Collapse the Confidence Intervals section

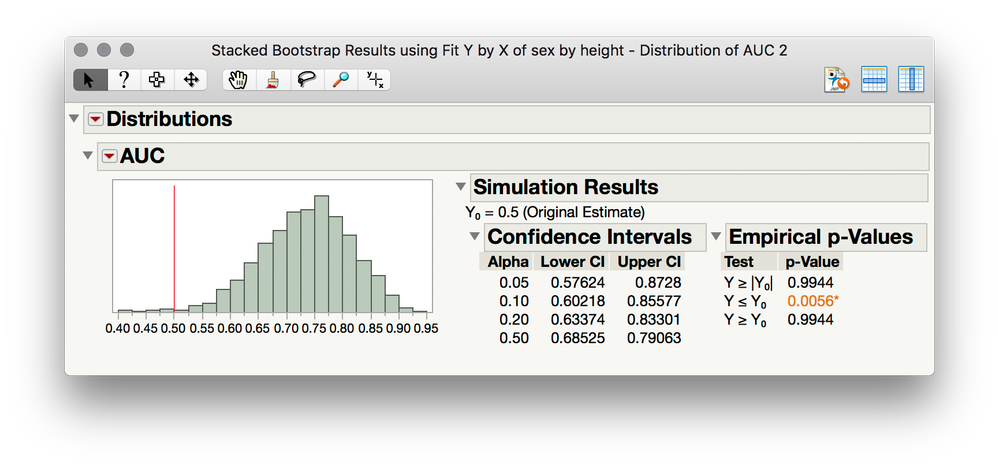click(x=474, y=236)
